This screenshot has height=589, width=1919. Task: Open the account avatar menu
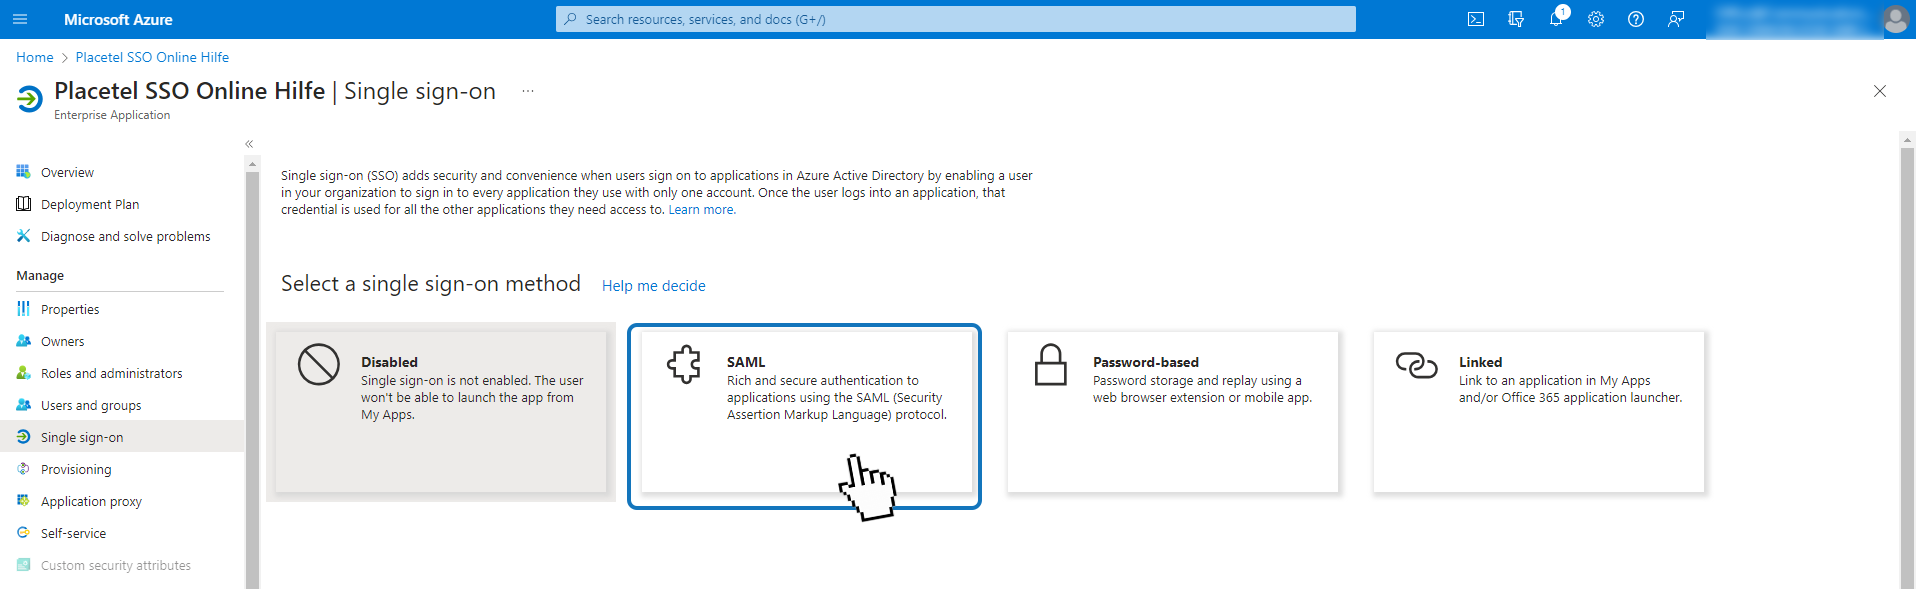[x=1896, y=19]
